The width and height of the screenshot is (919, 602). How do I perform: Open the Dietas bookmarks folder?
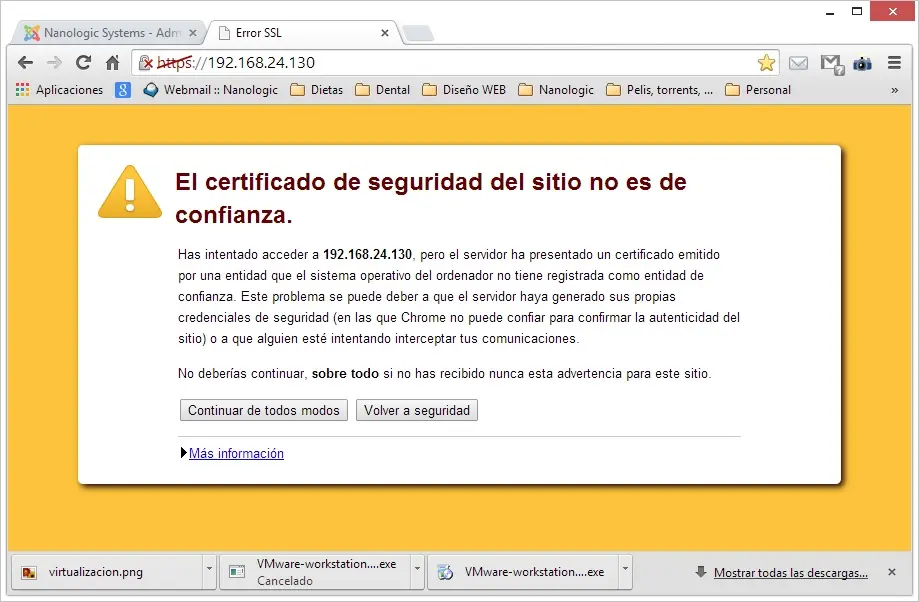coord(316,90)
